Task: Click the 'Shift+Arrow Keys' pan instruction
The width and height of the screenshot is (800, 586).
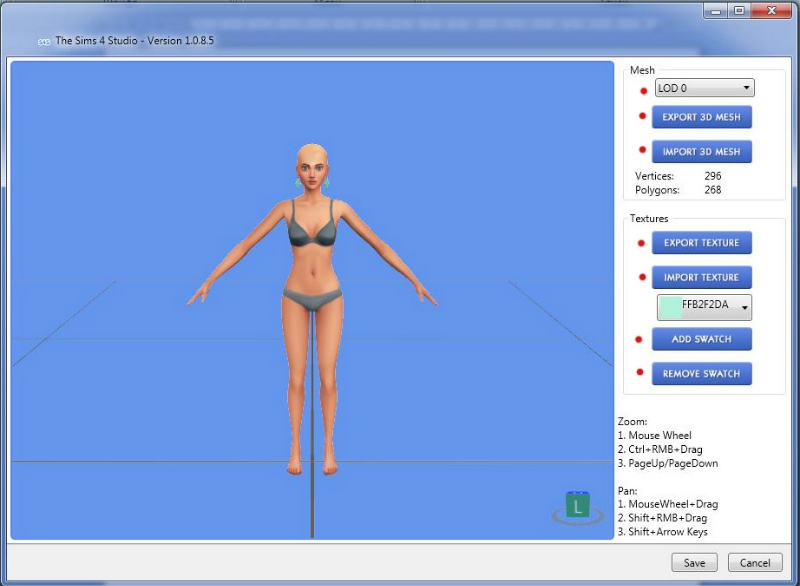Action: coord(668,531)
